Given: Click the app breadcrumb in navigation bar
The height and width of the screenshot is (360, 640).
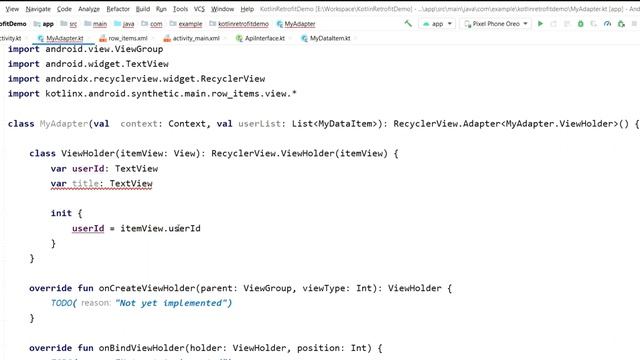Looking at the screenshot, I should tap(44, 24).
